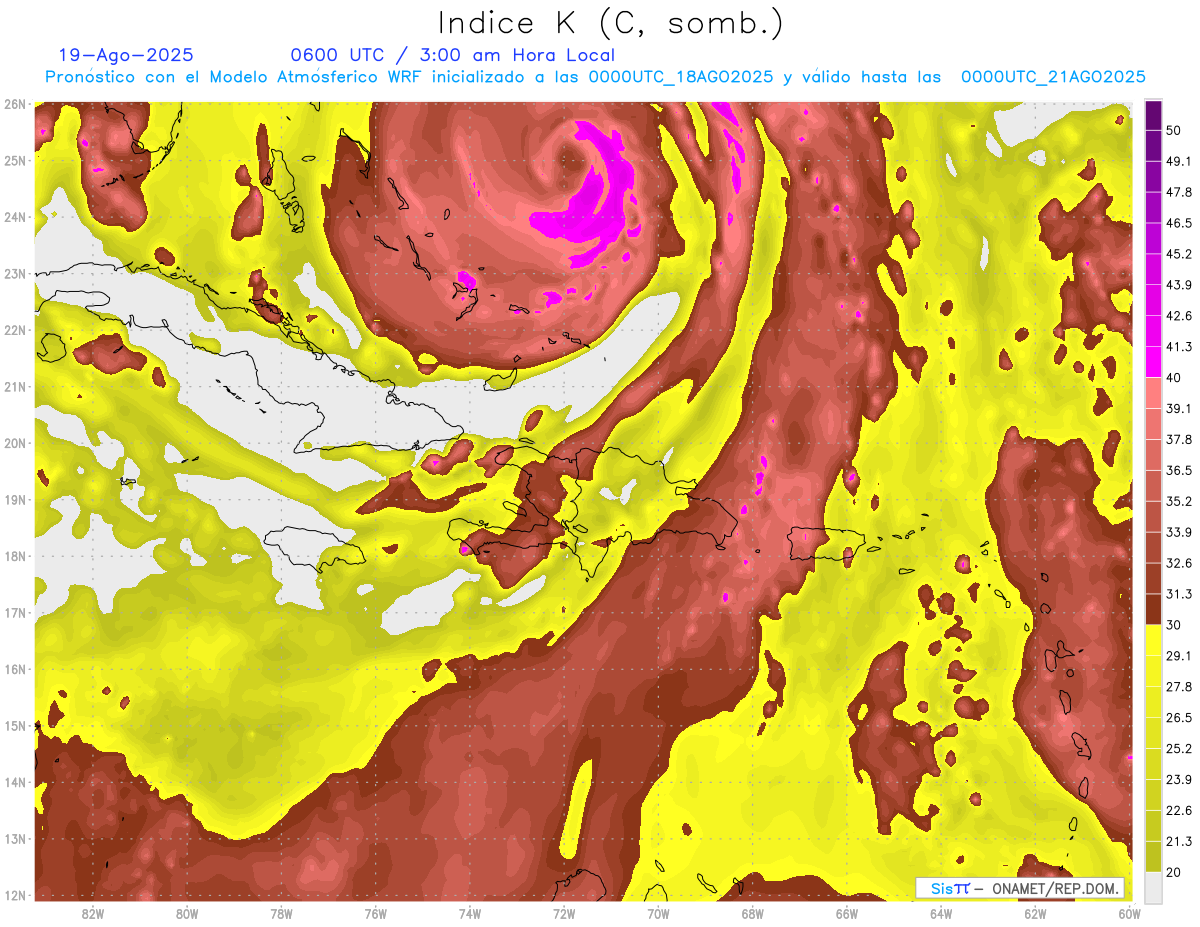1200x927 pixels.
Task: Click the color scale value 36.5
Action: point(1179,470)
